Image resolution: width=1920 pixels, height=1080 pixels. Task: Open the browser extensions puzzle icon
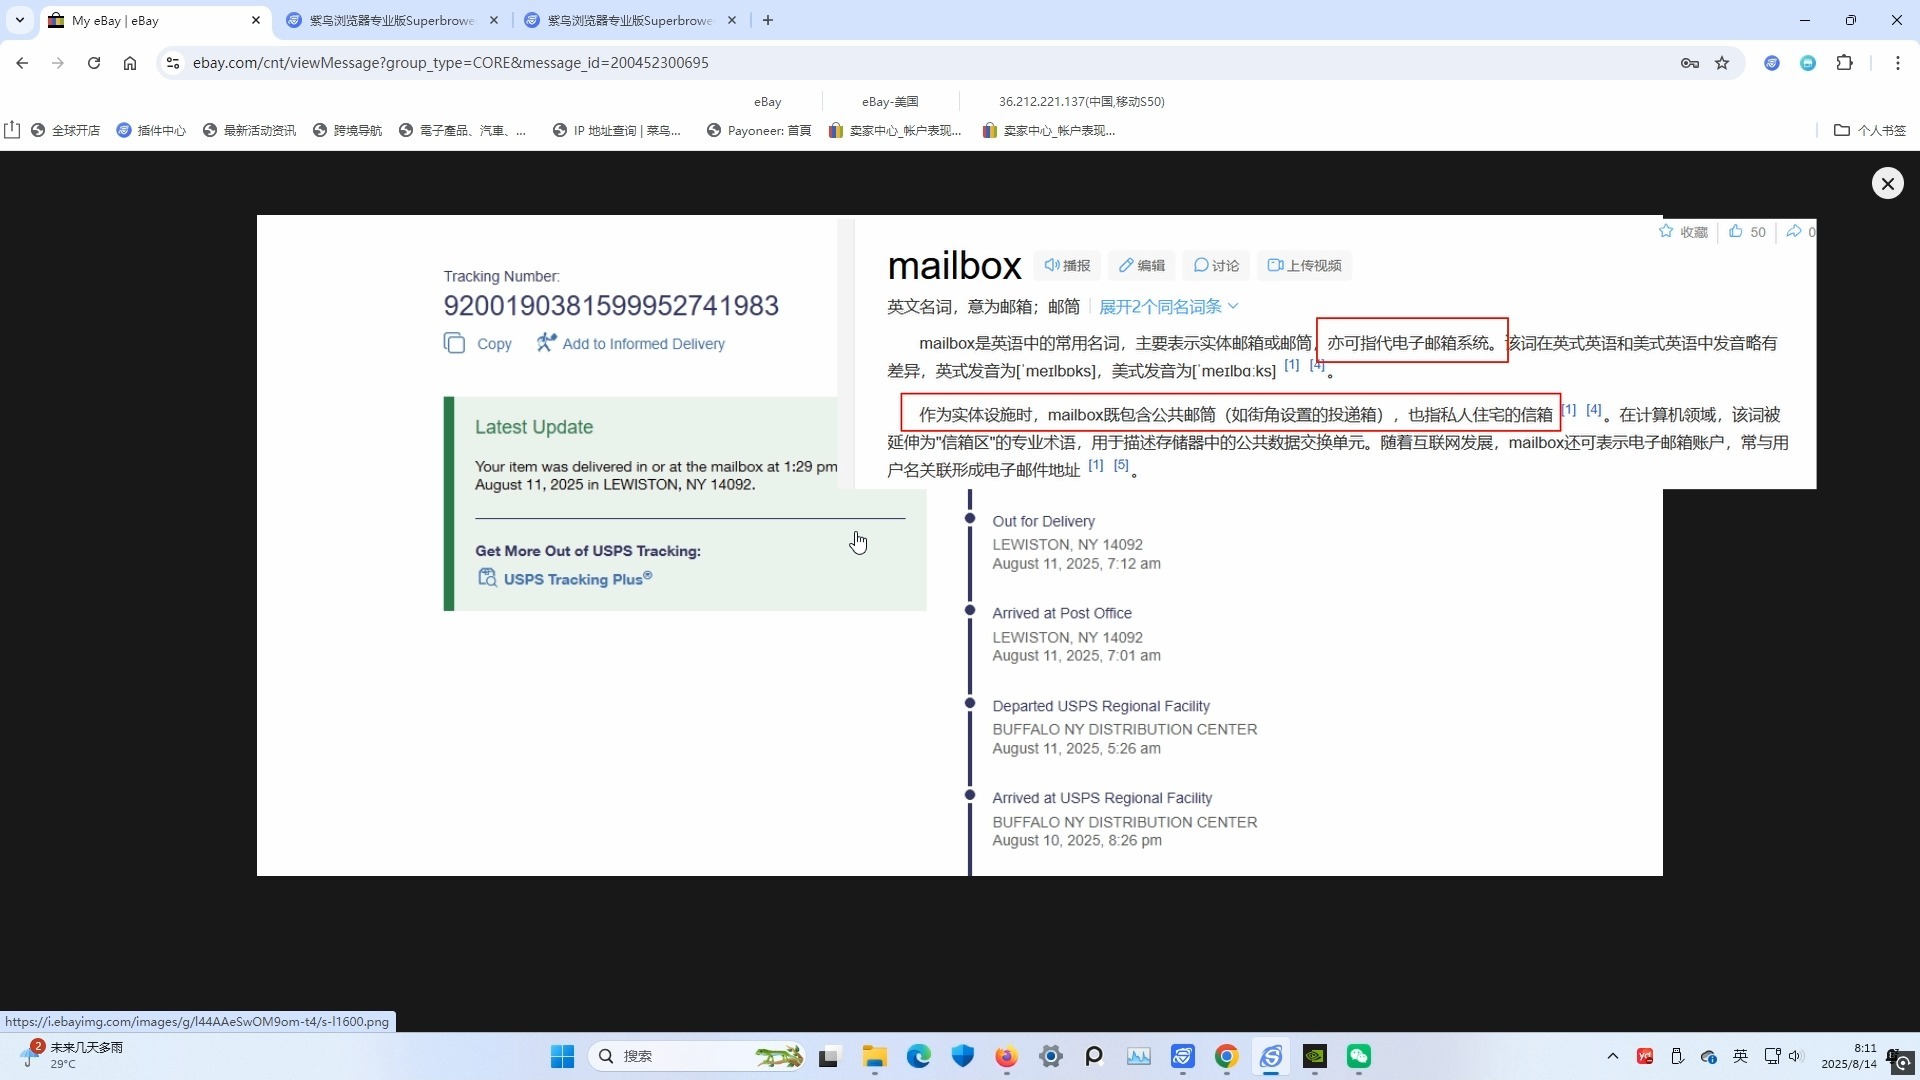coord(1845,63)
